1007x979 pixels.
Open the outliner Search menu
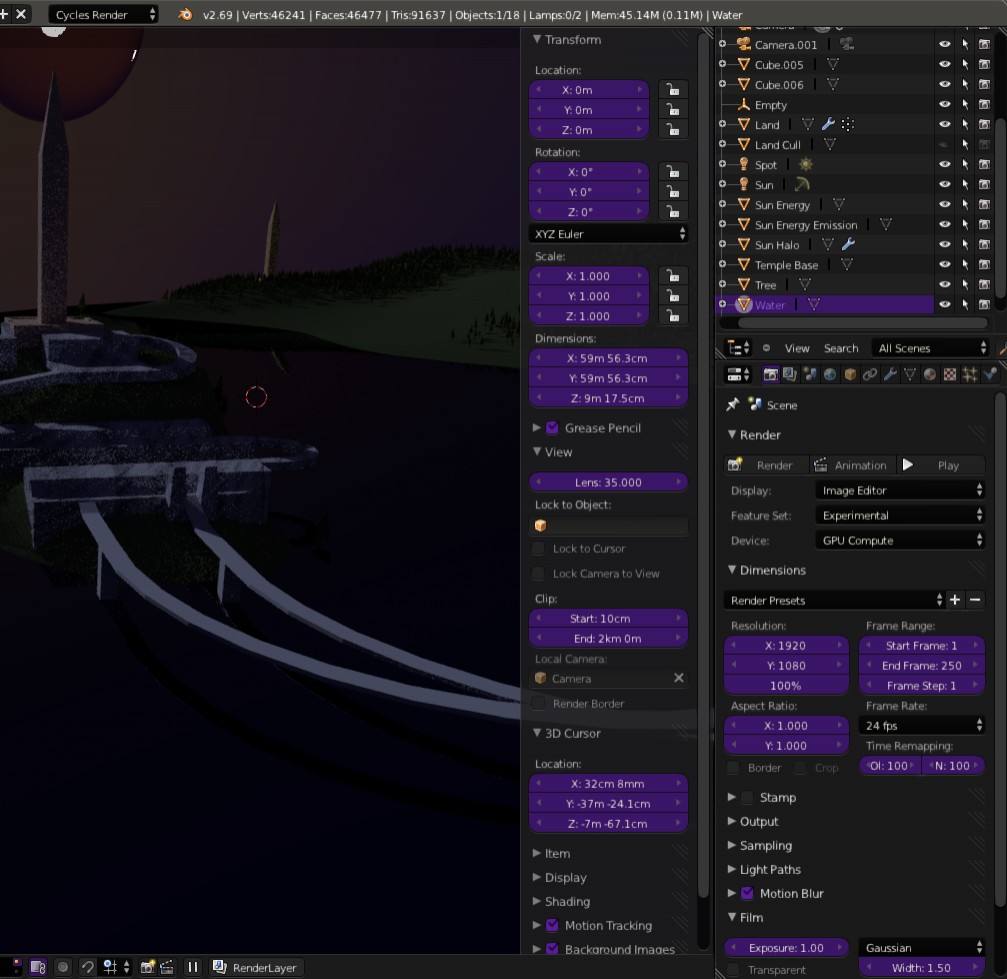pyautogui.click(x=841, y=348)
